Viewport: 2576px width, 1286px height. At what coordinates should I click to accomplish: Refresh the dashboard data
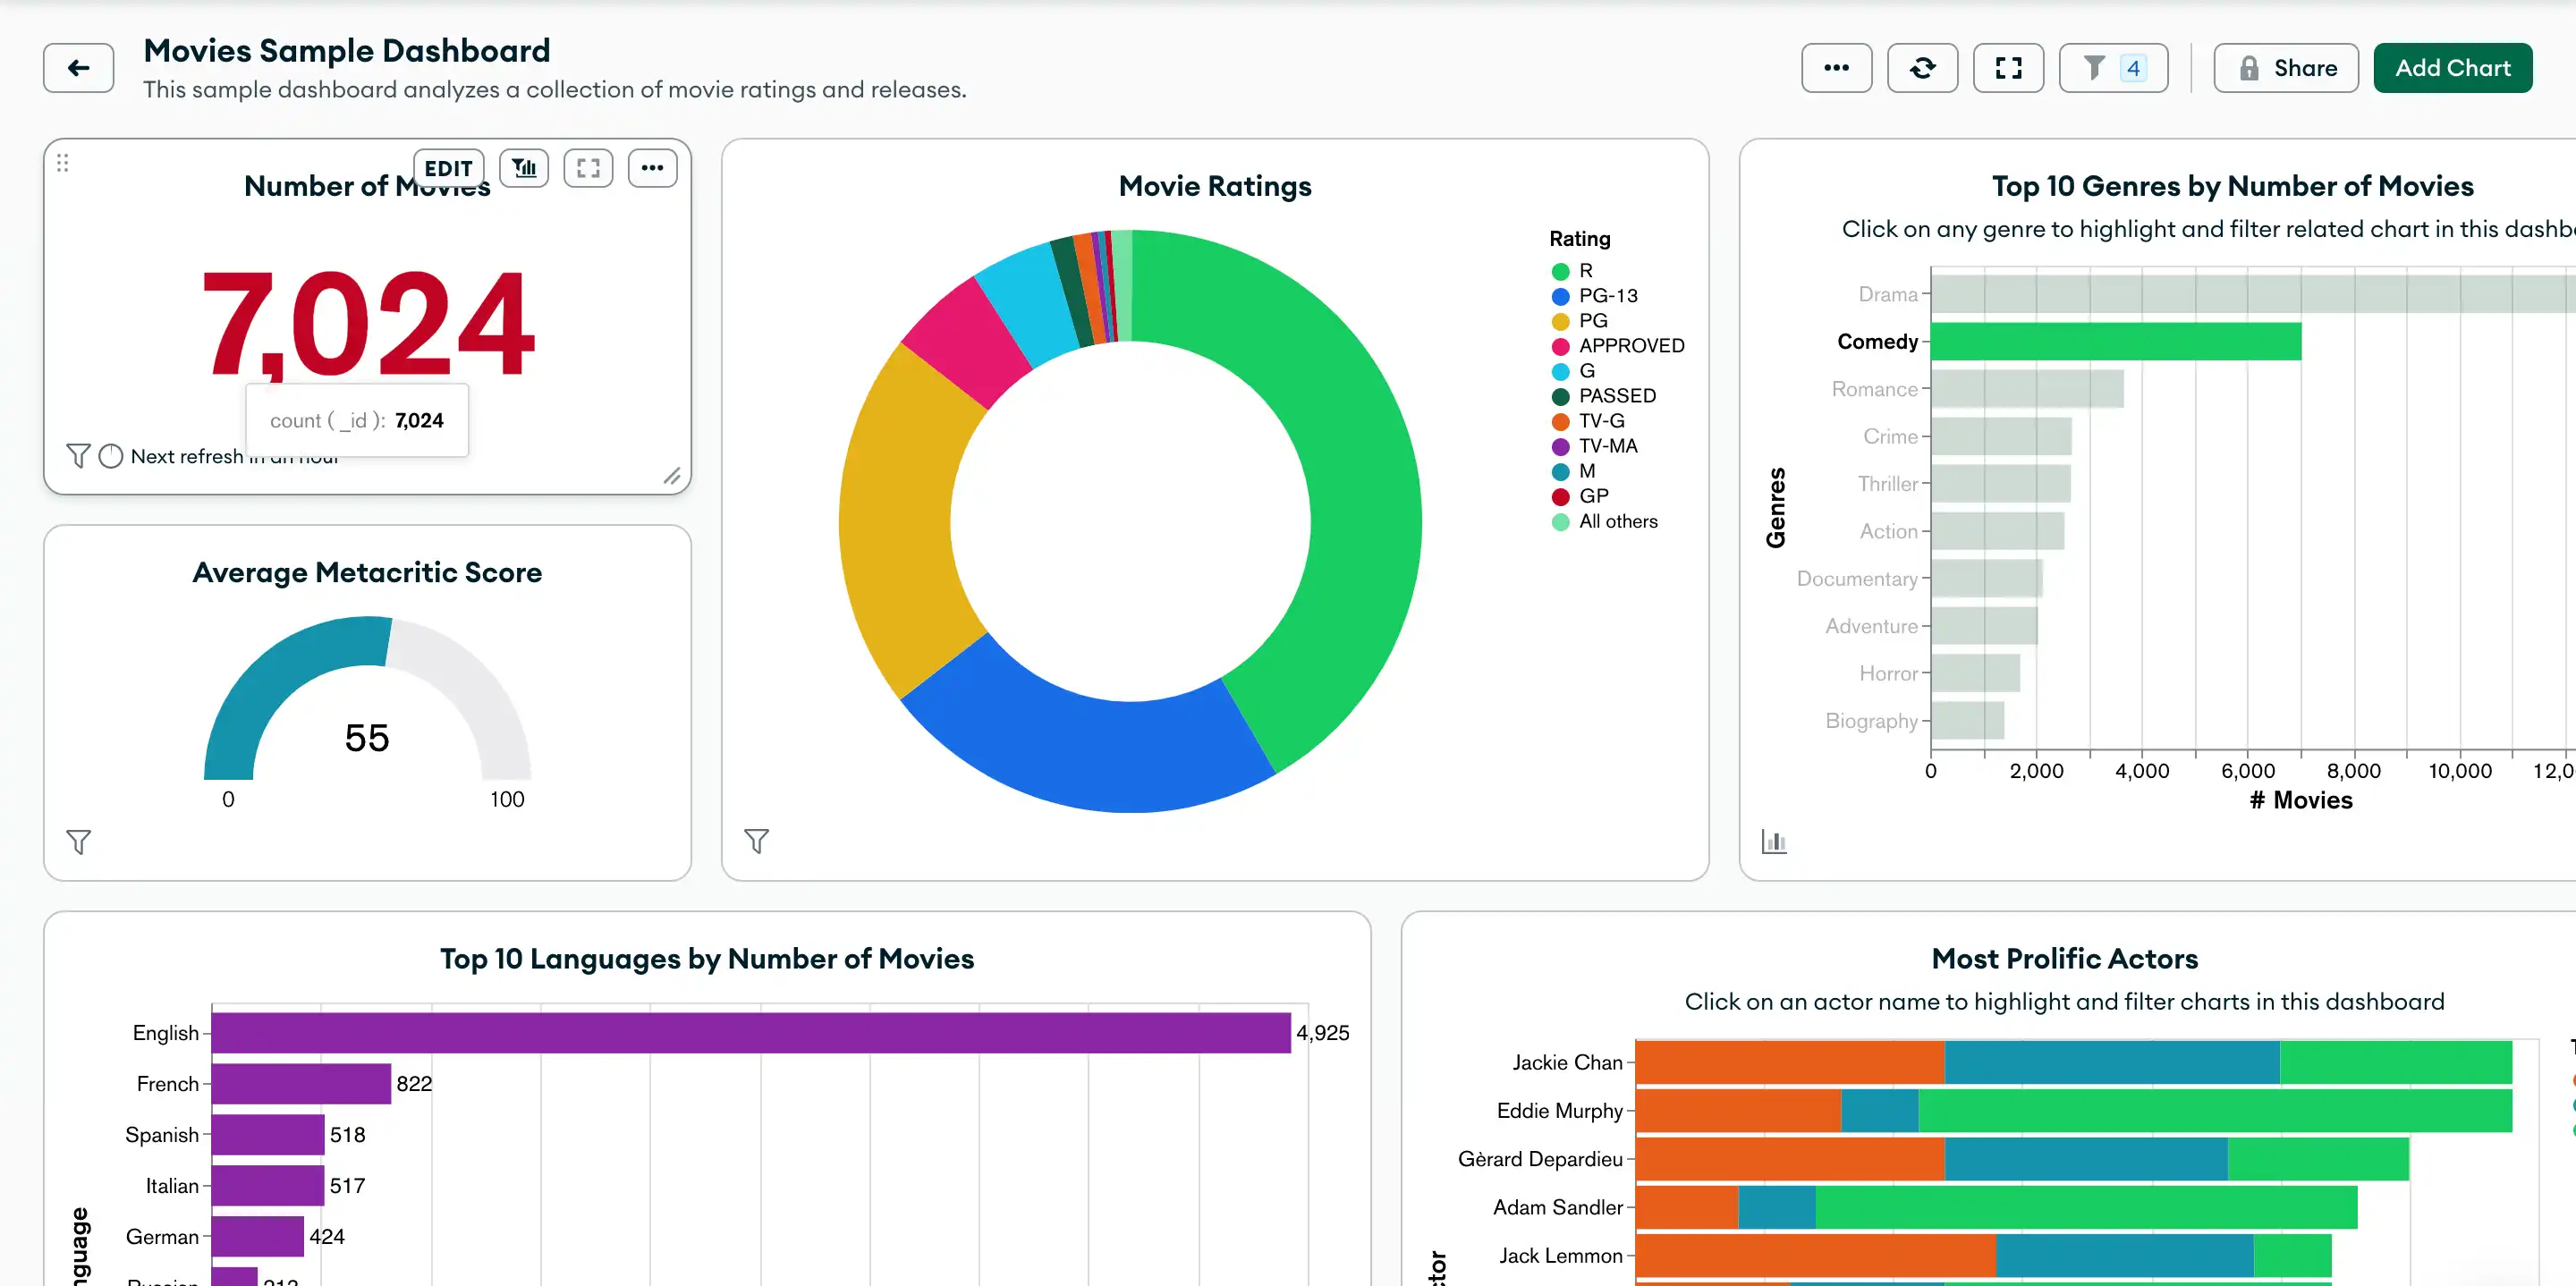click(1922, 67)
